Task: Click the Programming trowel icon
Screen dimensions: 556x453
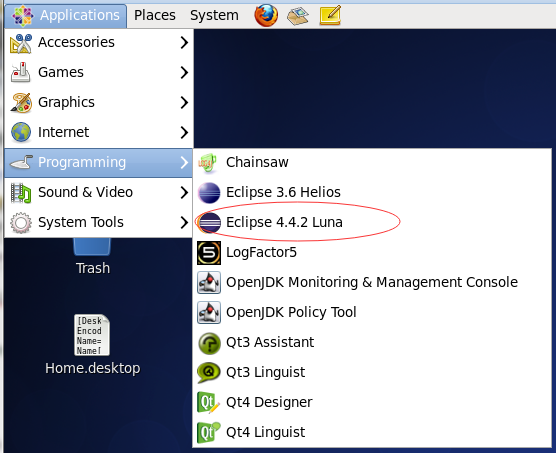Action: (21, 162)
